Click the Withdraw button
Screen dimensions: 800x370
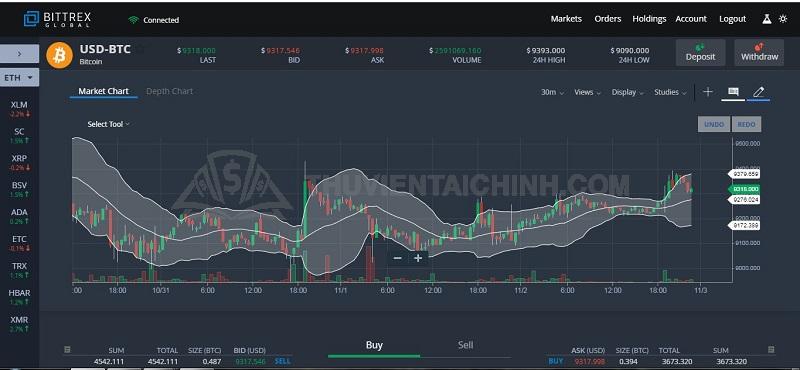759,53
